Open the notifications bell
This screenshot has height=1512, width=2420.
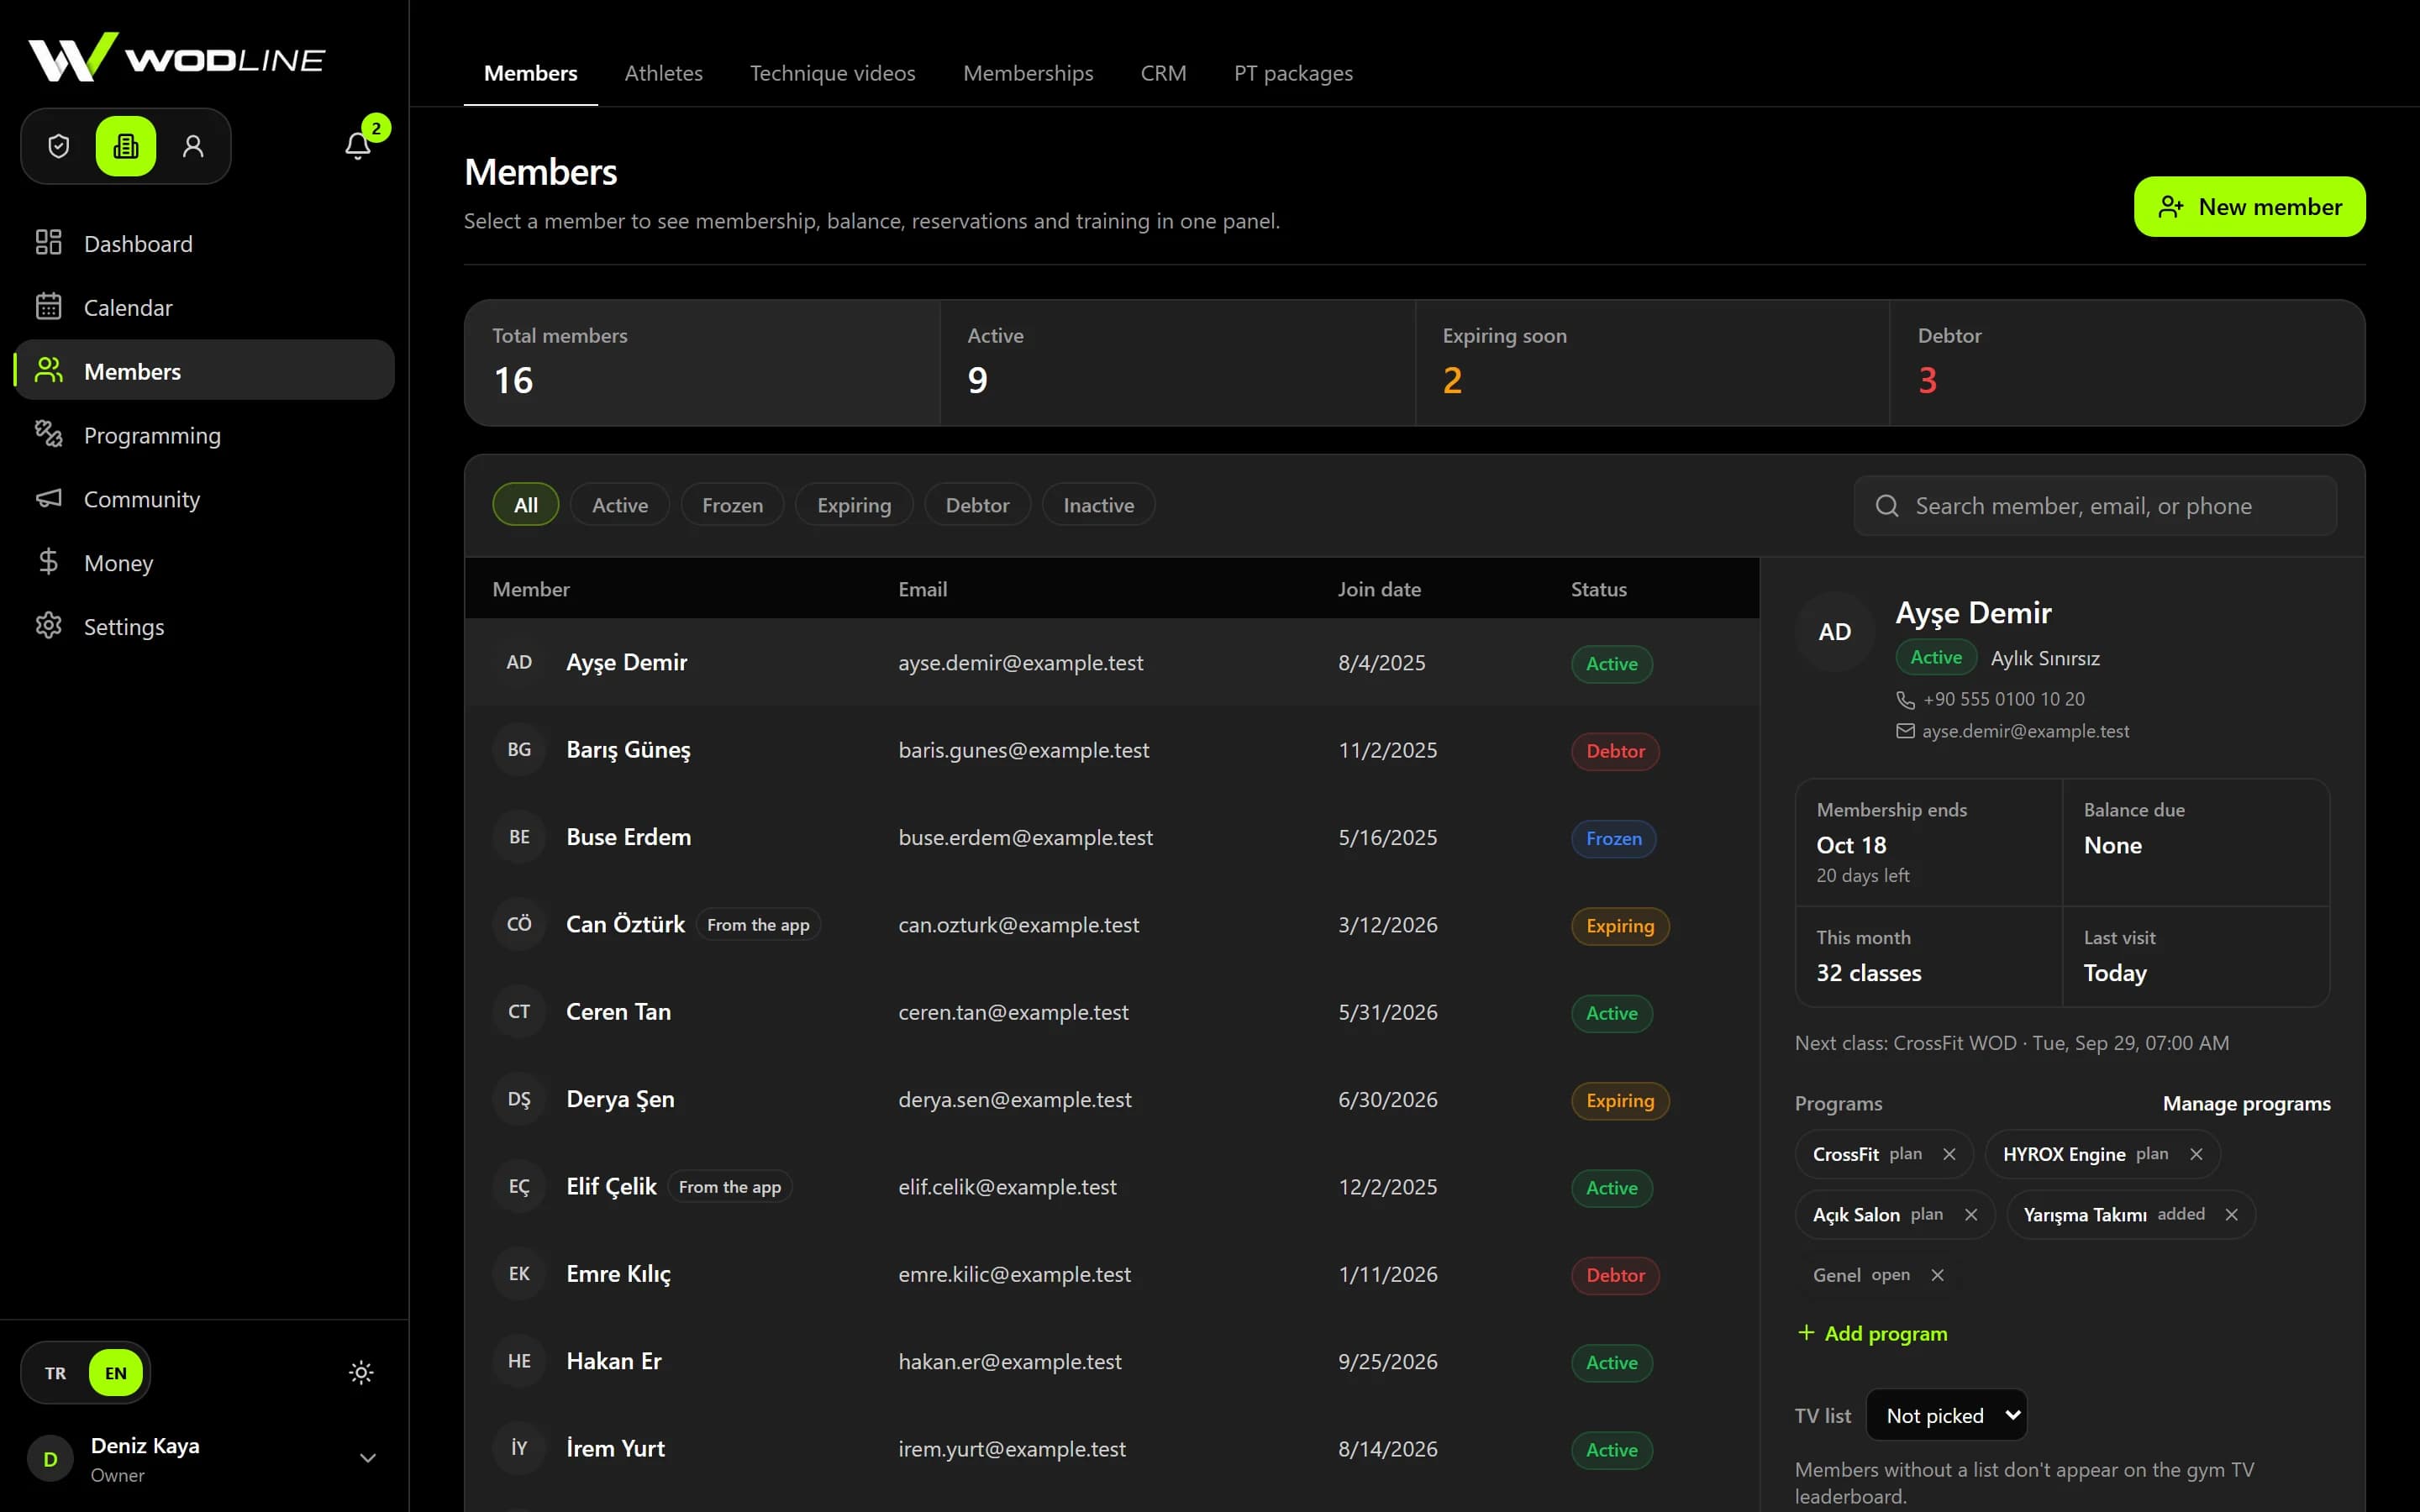358,146
